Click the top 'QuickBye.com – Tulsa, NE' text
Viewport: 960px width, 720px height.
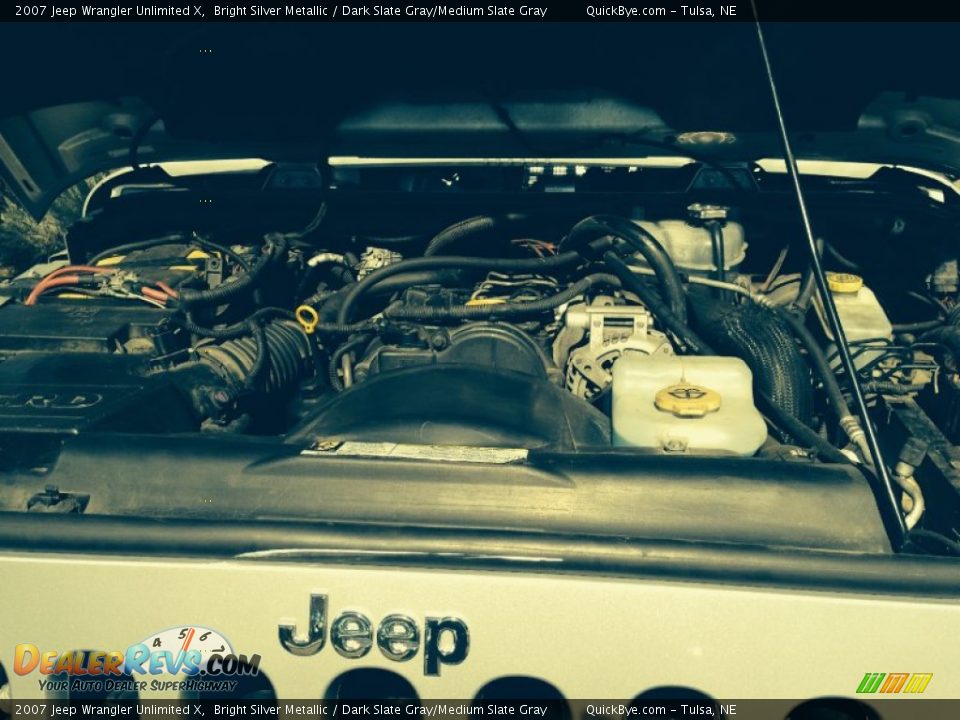[x=660, y=11]
